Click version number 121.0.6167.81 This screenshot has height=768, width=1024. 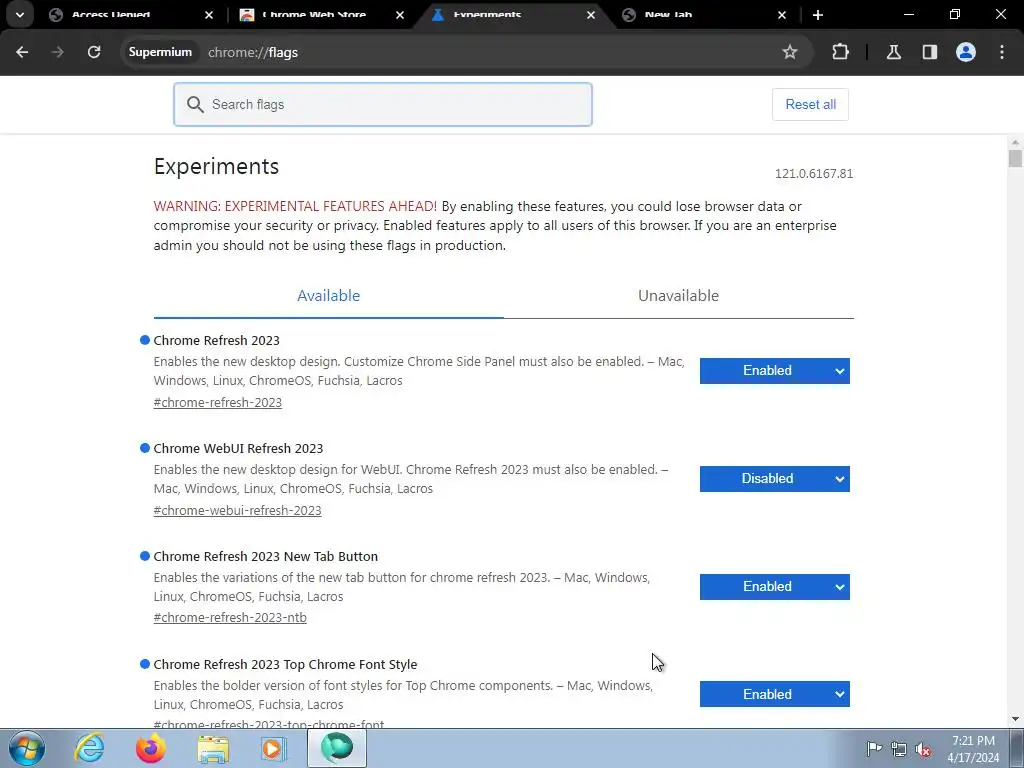pyautogui.click(x=814, y=174)
